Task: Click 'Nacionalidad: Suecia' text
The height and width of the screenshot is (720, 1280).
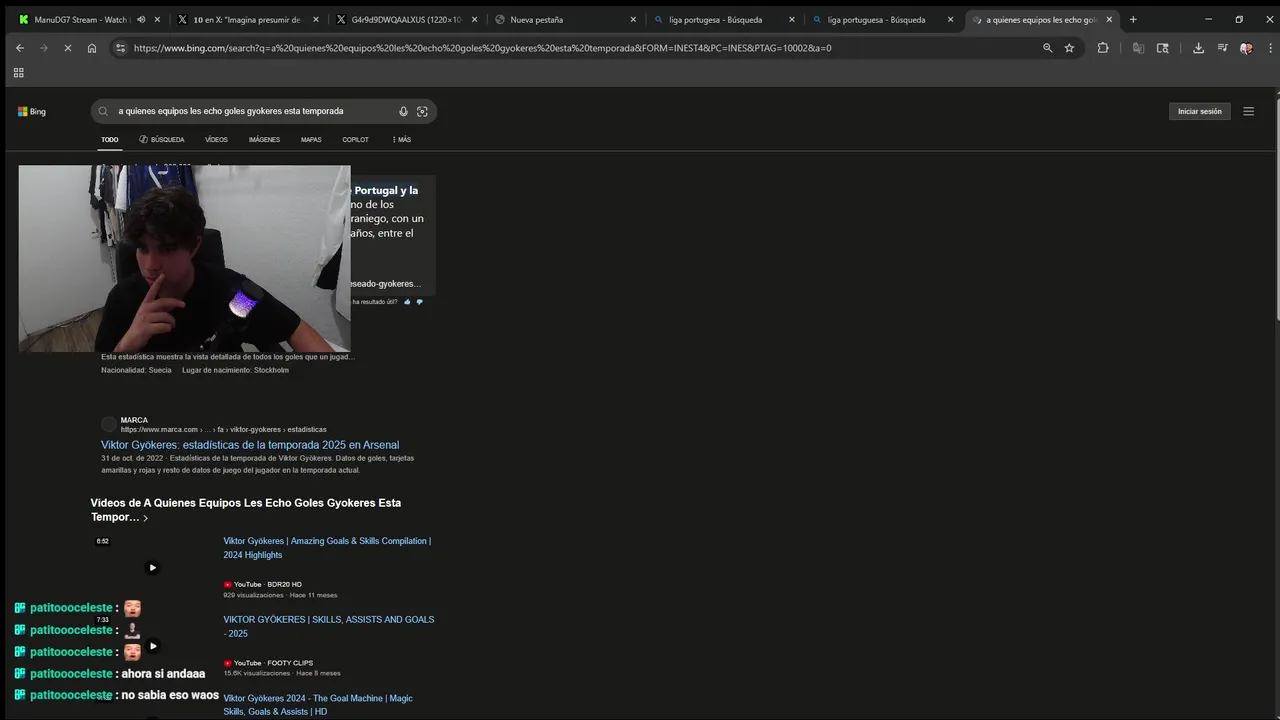Action: [x=136, y=370]
